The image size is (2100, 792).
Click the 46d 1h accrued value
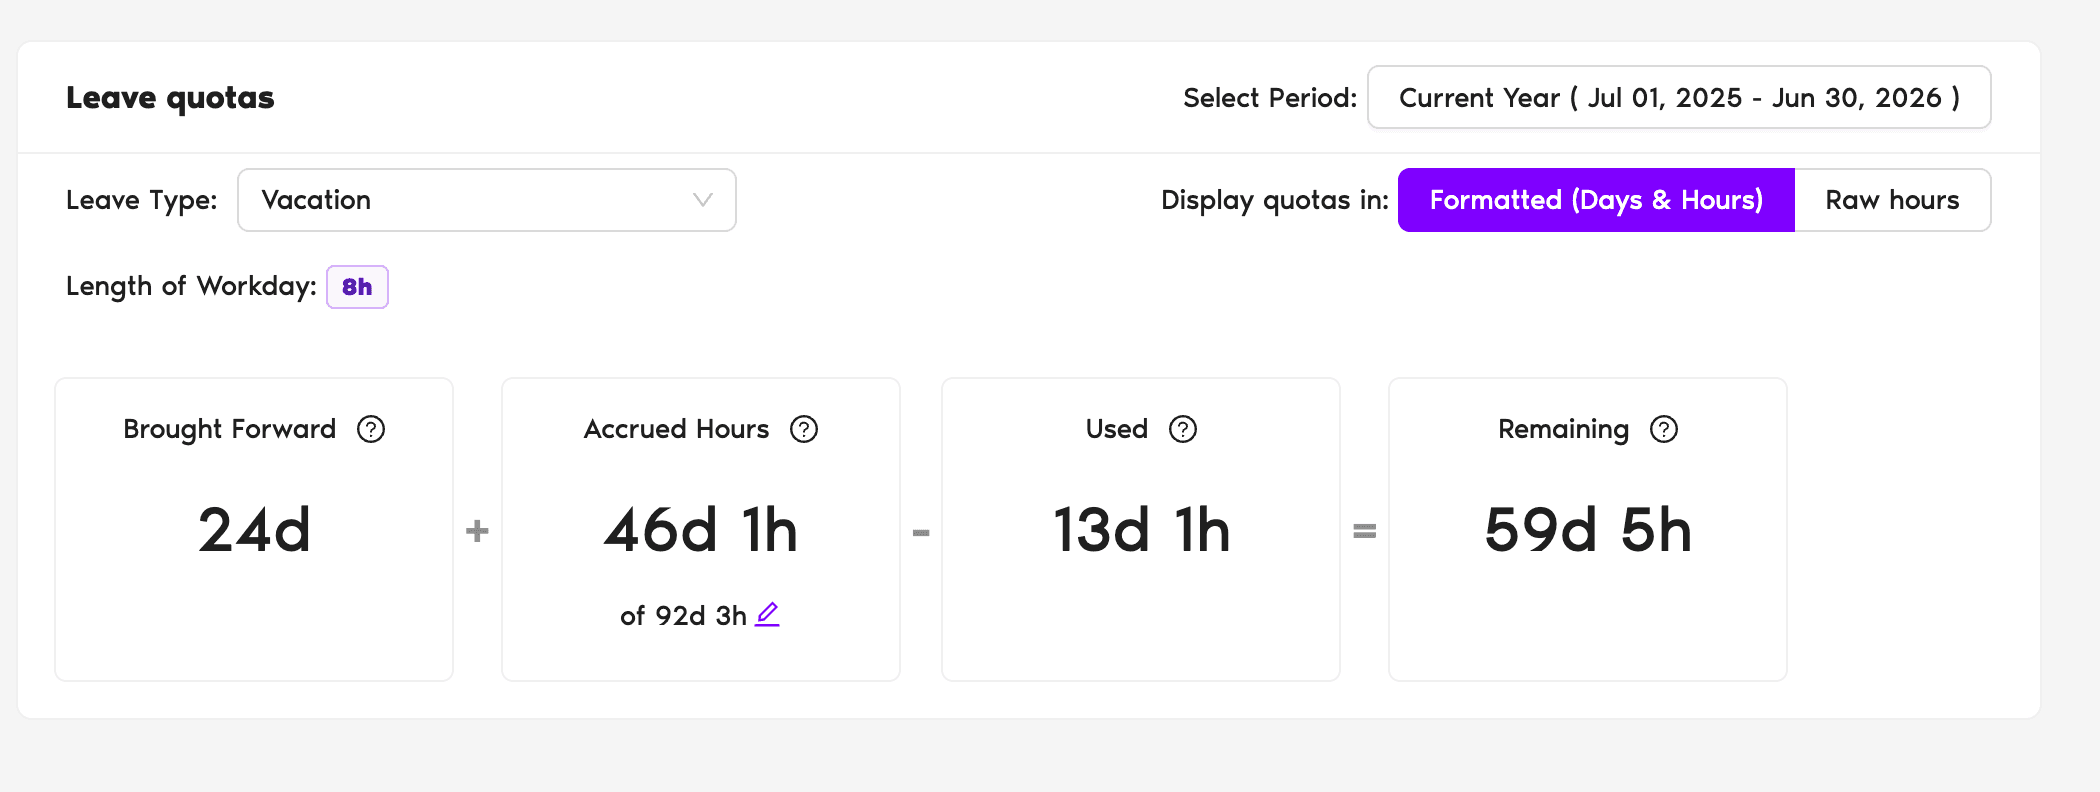point(701,530)
